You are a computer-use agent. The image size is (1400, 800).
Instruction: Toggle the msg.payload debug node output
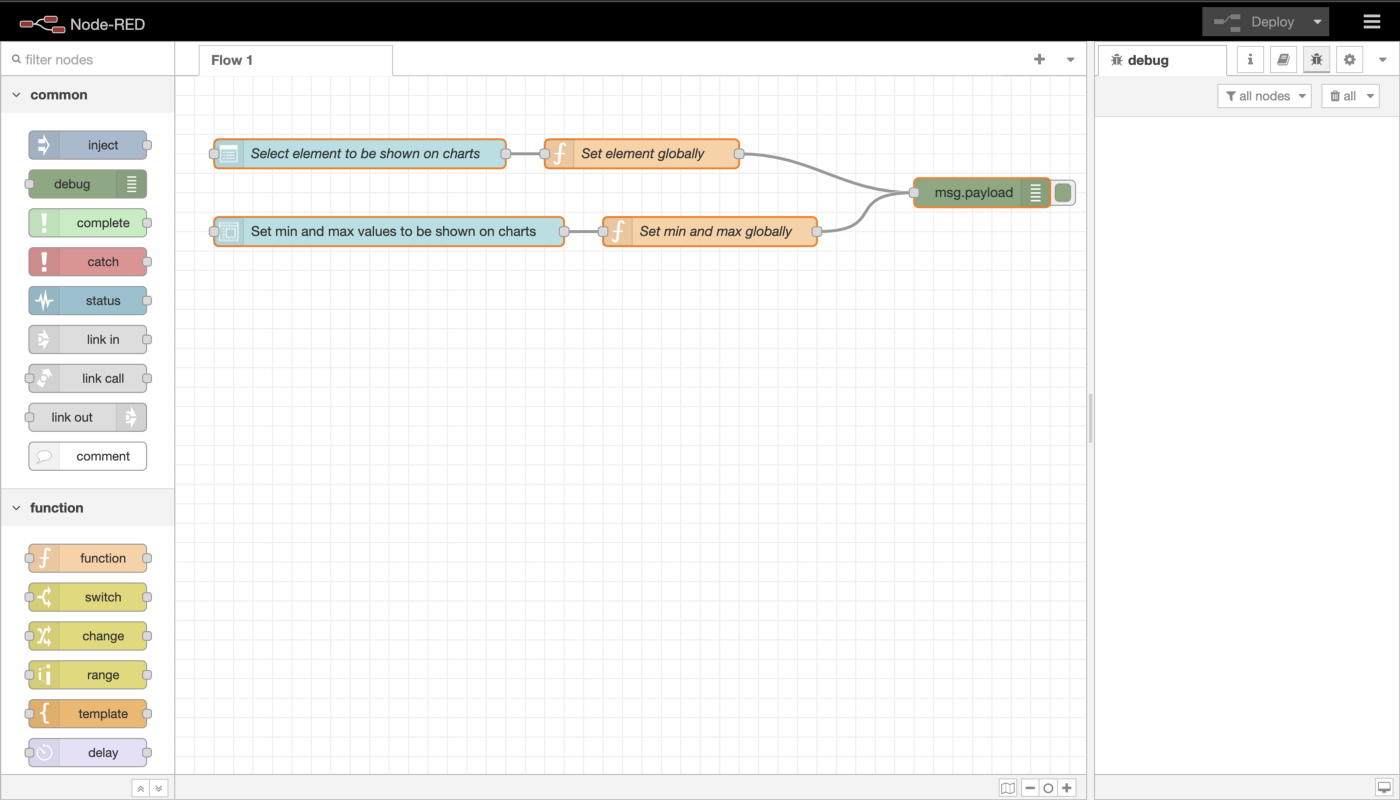(1063, 193)
